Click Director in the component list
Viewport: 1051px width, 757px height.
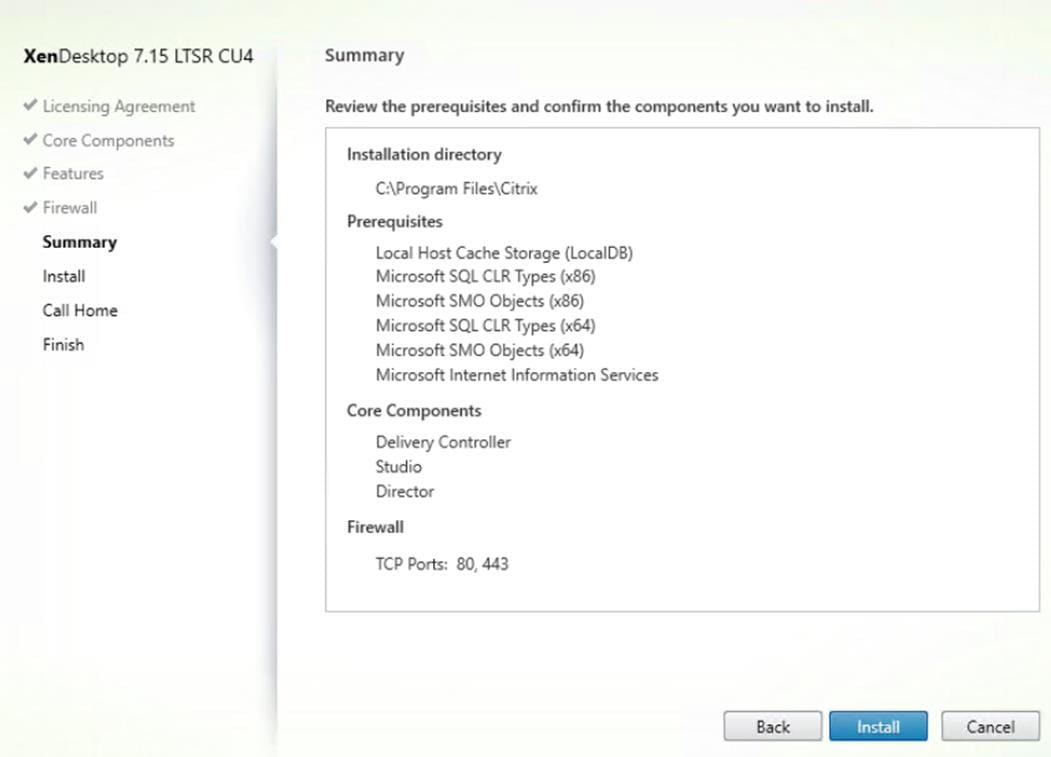click(x=404, y=491)
